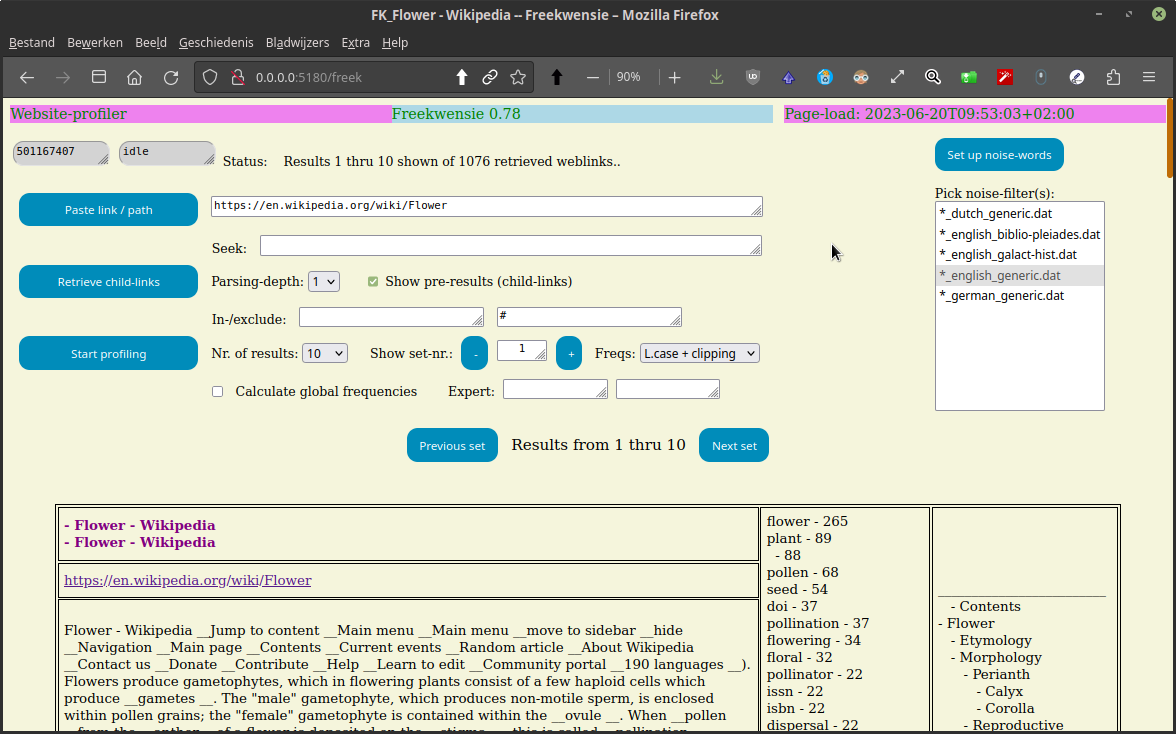Zoom out with the minus toolbar button
Screen dimensions: 1176x734
(592, 77)
